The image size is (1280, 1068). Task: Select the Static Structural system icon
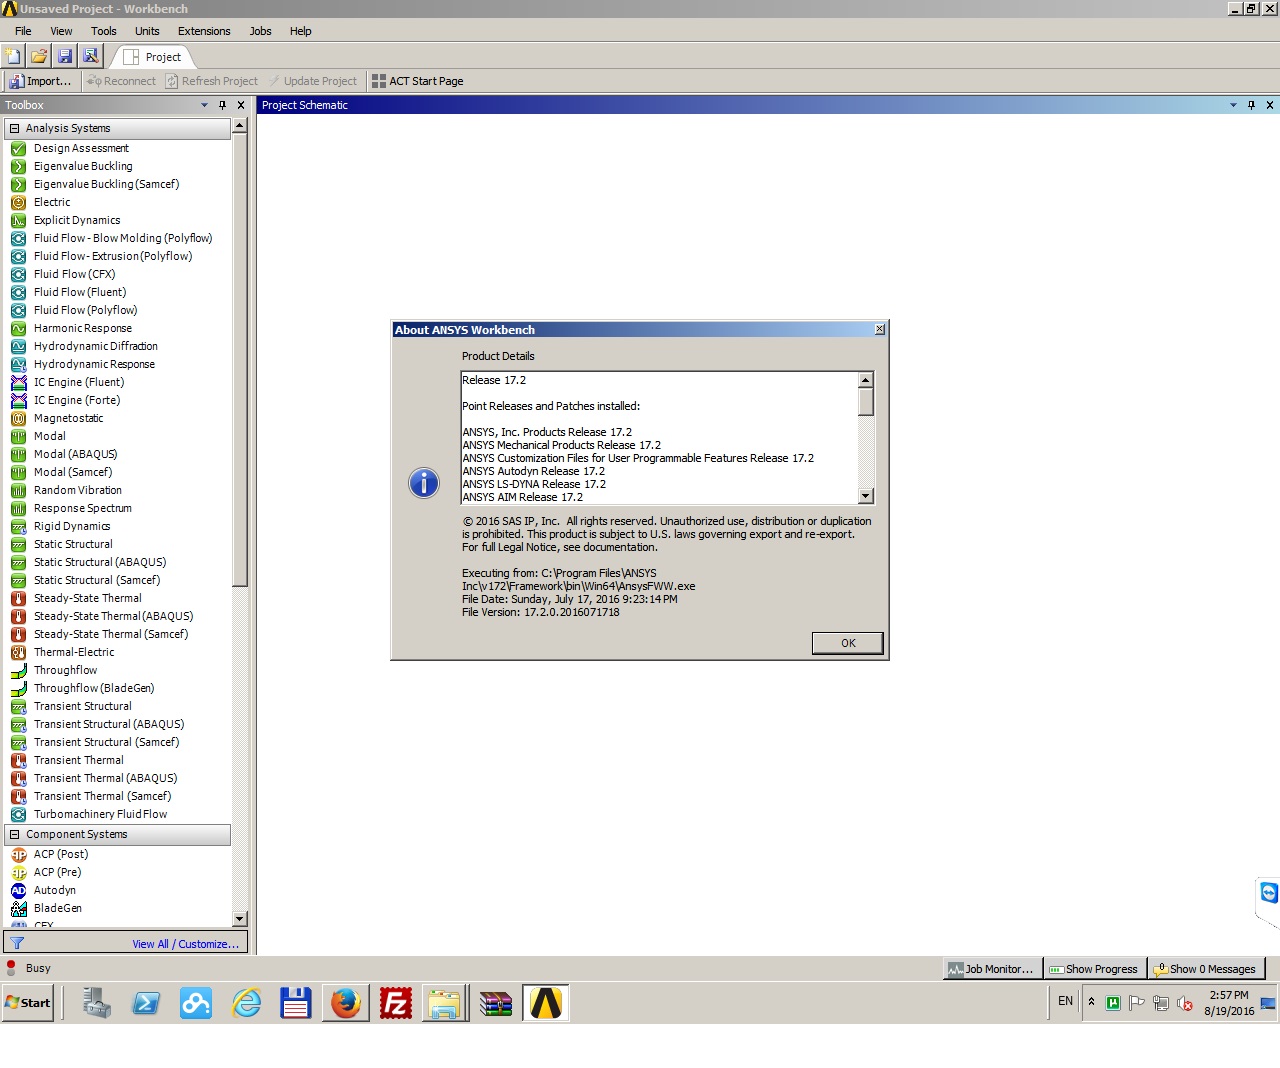18,544
